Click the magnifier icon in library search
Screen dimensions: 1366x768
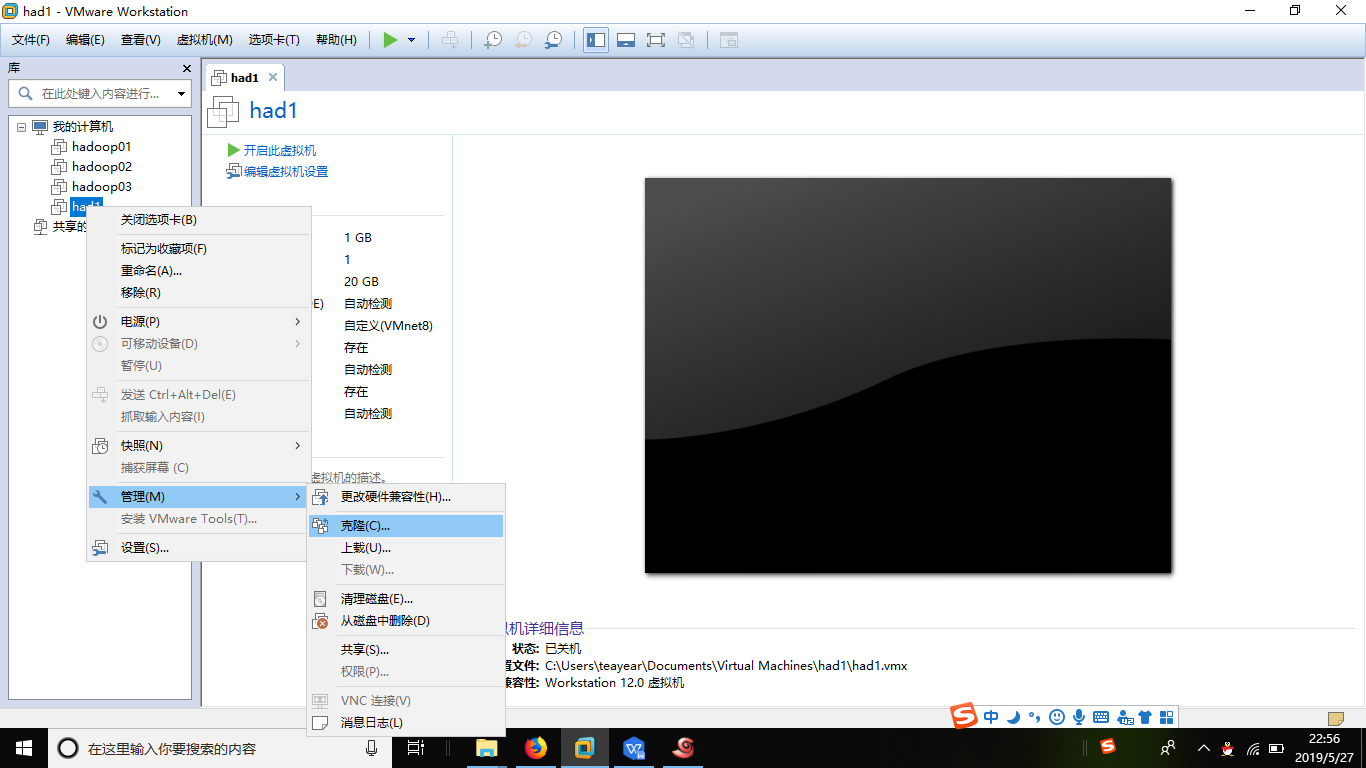(26, 93)
